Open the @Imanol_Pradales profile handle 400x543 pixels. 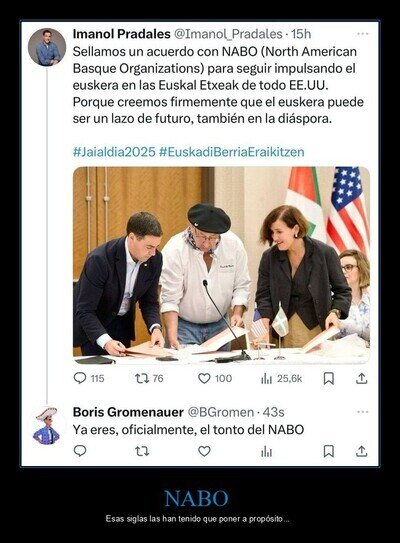[228, 34]
